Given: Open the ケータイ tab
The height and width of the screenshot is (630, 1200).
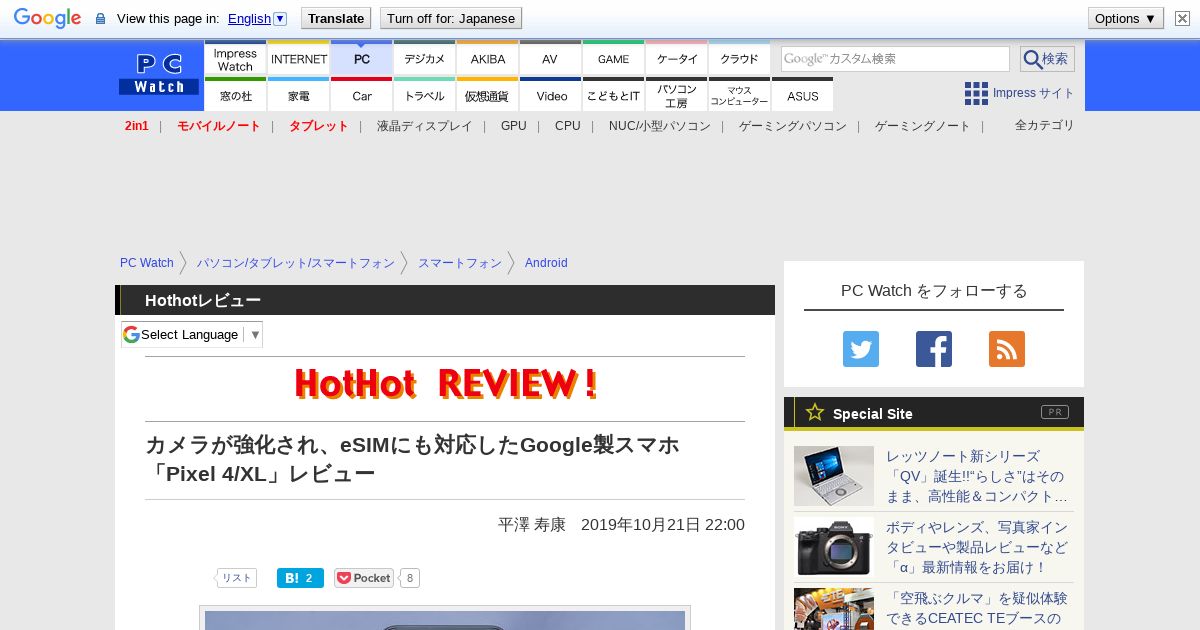Looking at the screenshot, I should pos(677,59).
